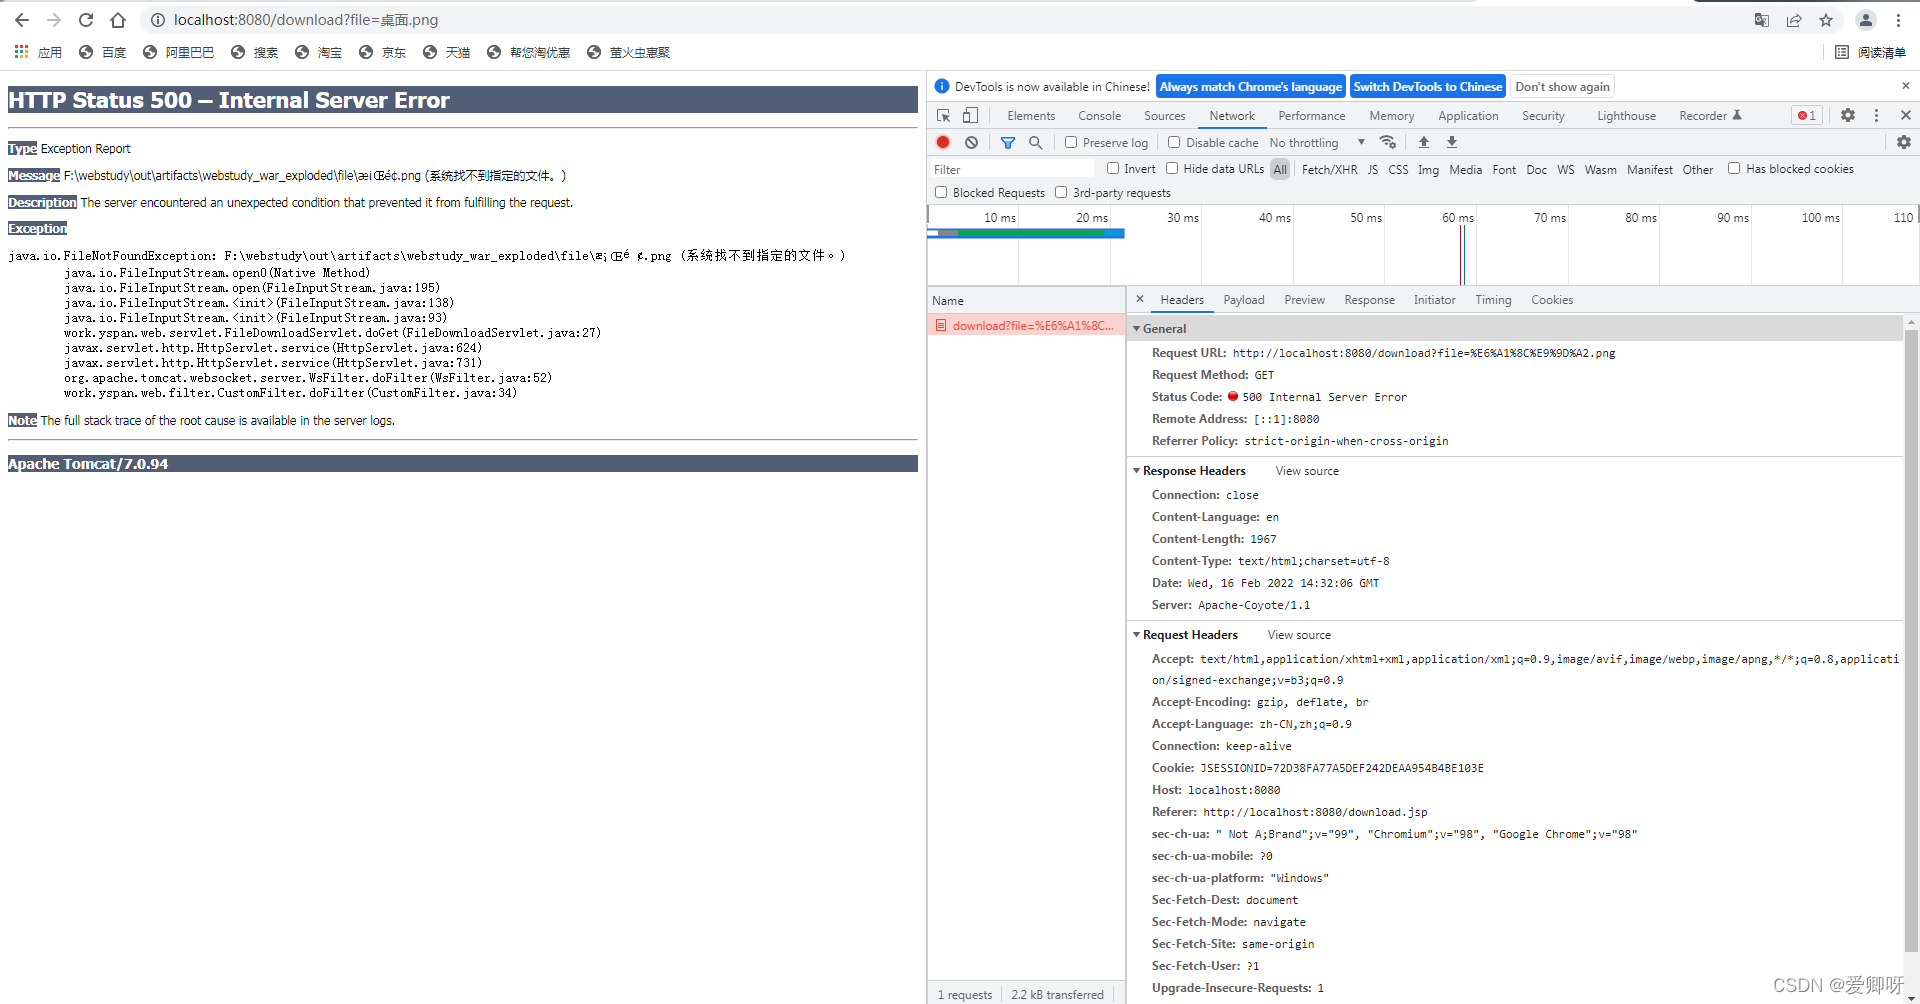Open the reading list
This screenshot has height=1004, width=1920.
[1870, 52]
